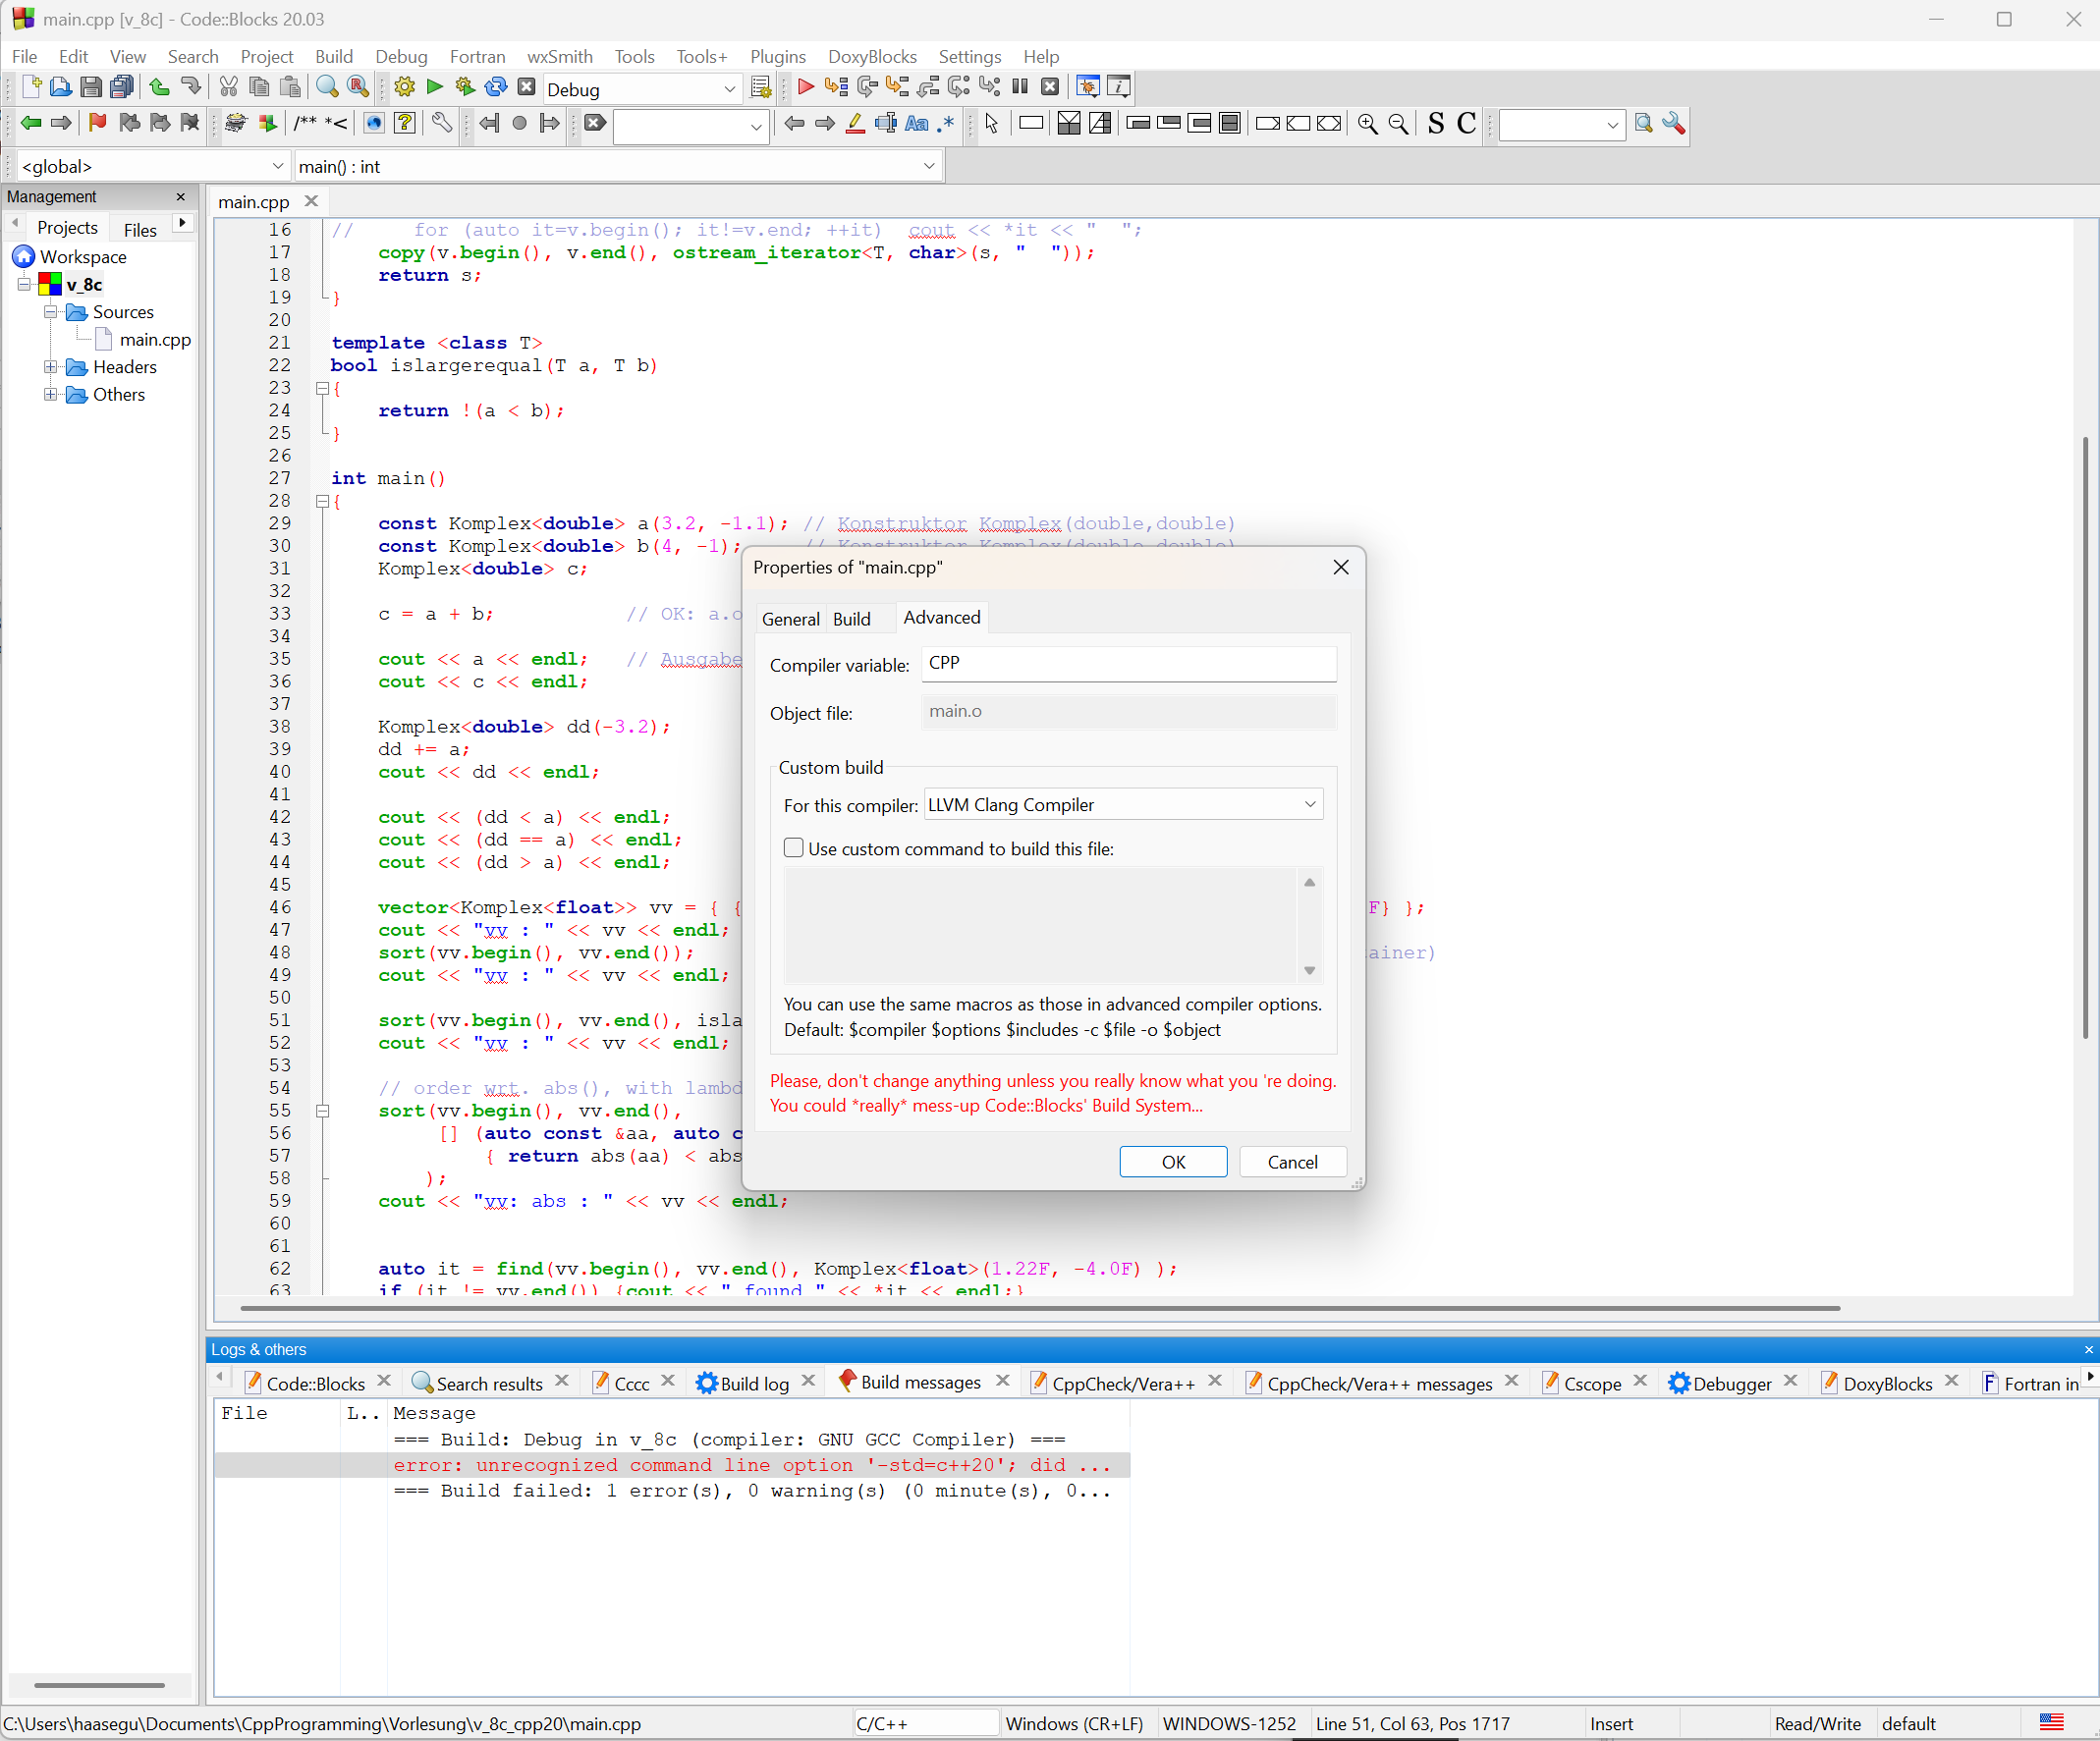Enable Use custom command checkbox

point(793,848)
